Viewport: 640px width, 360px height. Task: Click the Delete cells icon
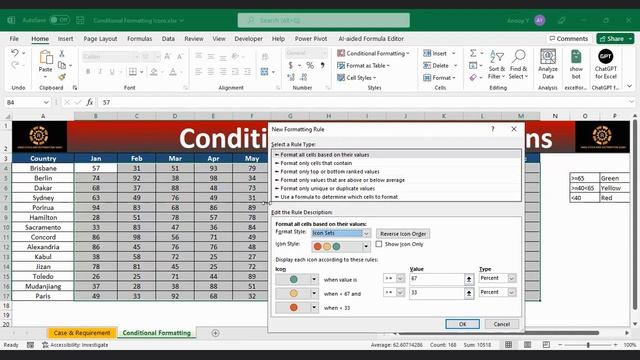(427, 65)
